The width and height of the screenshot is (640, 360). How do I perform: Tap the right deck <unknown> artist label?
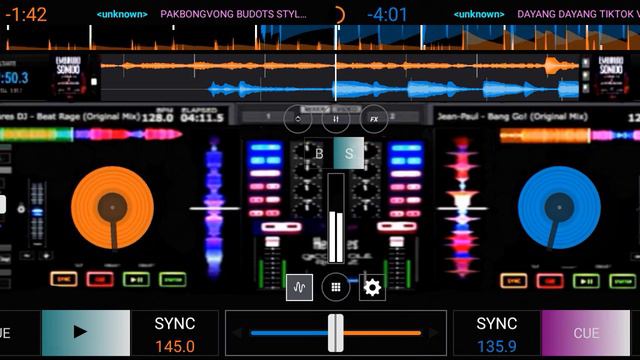coord(479,14)
